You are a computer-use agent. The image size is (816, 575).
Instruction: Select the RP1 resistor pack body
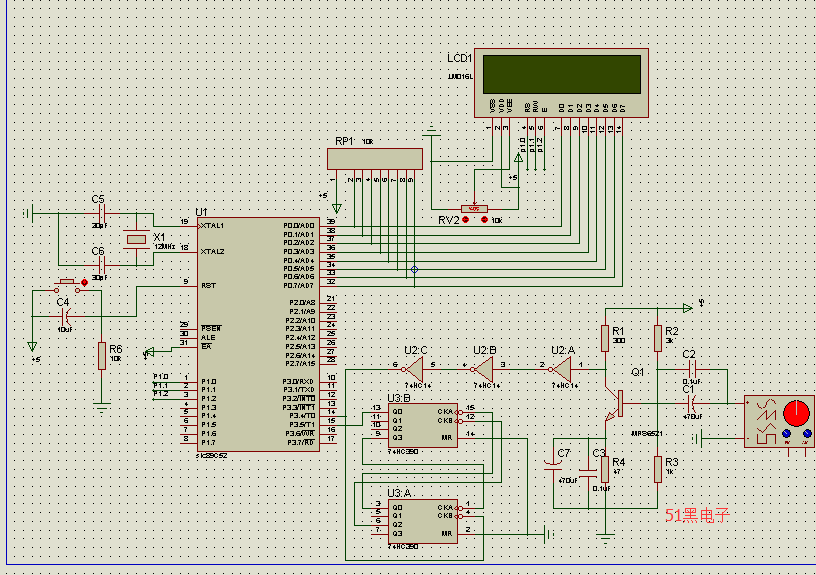pos(375,159)
